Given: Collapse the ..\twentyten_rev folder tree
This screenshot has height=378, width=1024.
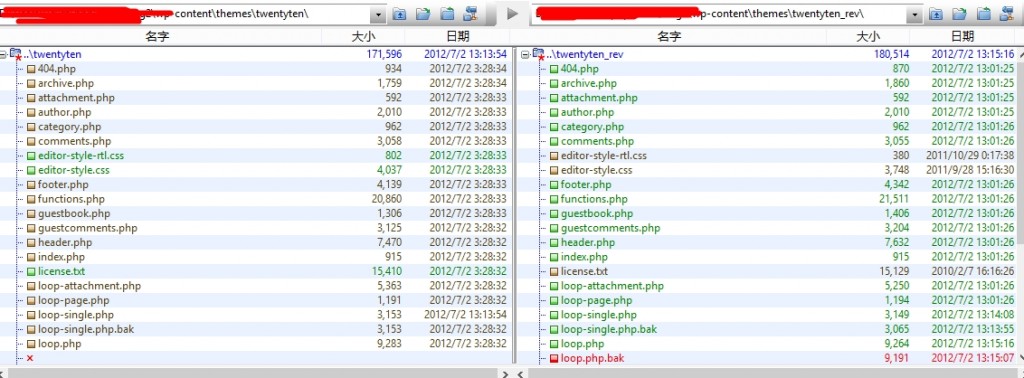Looking at the screenshot, I should pos(525,55).
